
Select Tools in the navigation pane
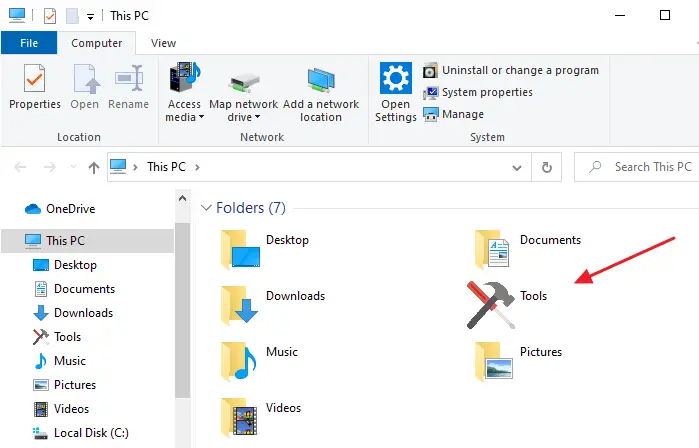57,337
